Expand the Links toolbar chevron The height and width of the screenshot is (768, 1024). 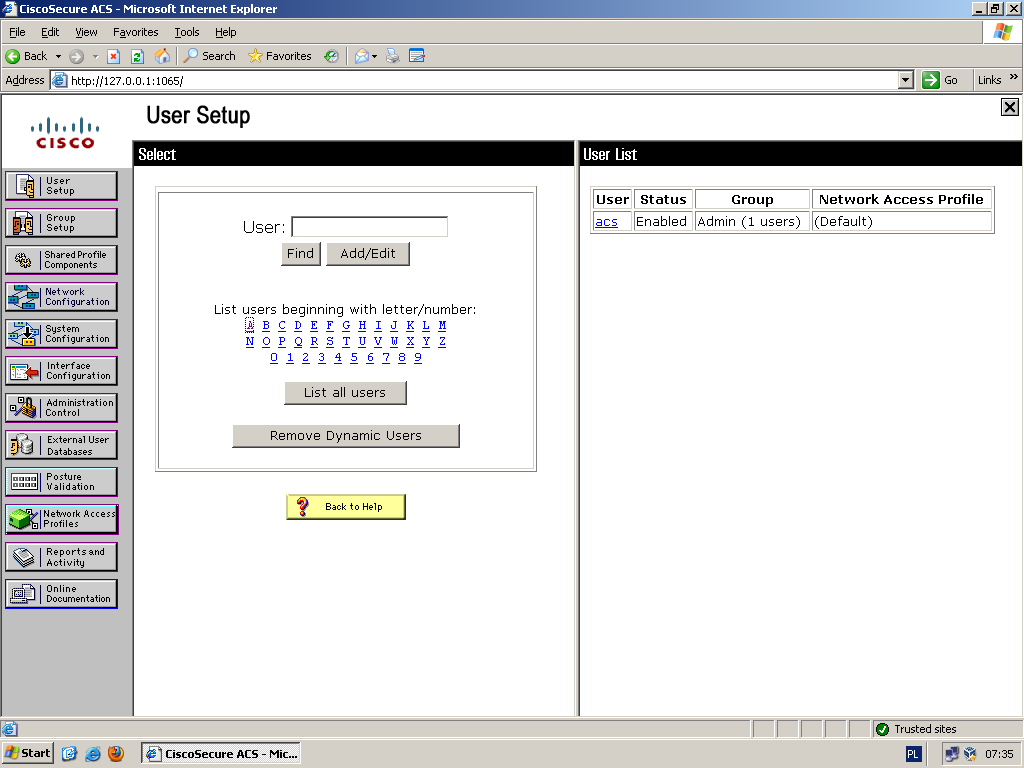[1014, 77]
